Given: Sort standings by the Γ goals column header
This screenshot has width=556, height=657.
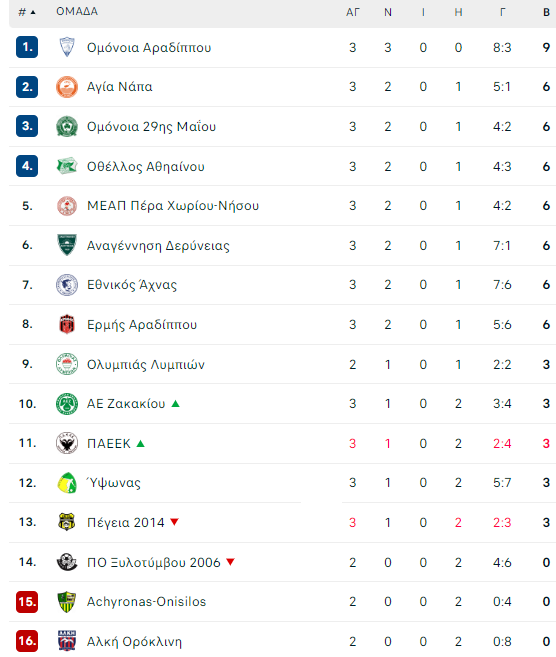Looking at the screenshot, I should pyautogui.click(x=502, y=12).
